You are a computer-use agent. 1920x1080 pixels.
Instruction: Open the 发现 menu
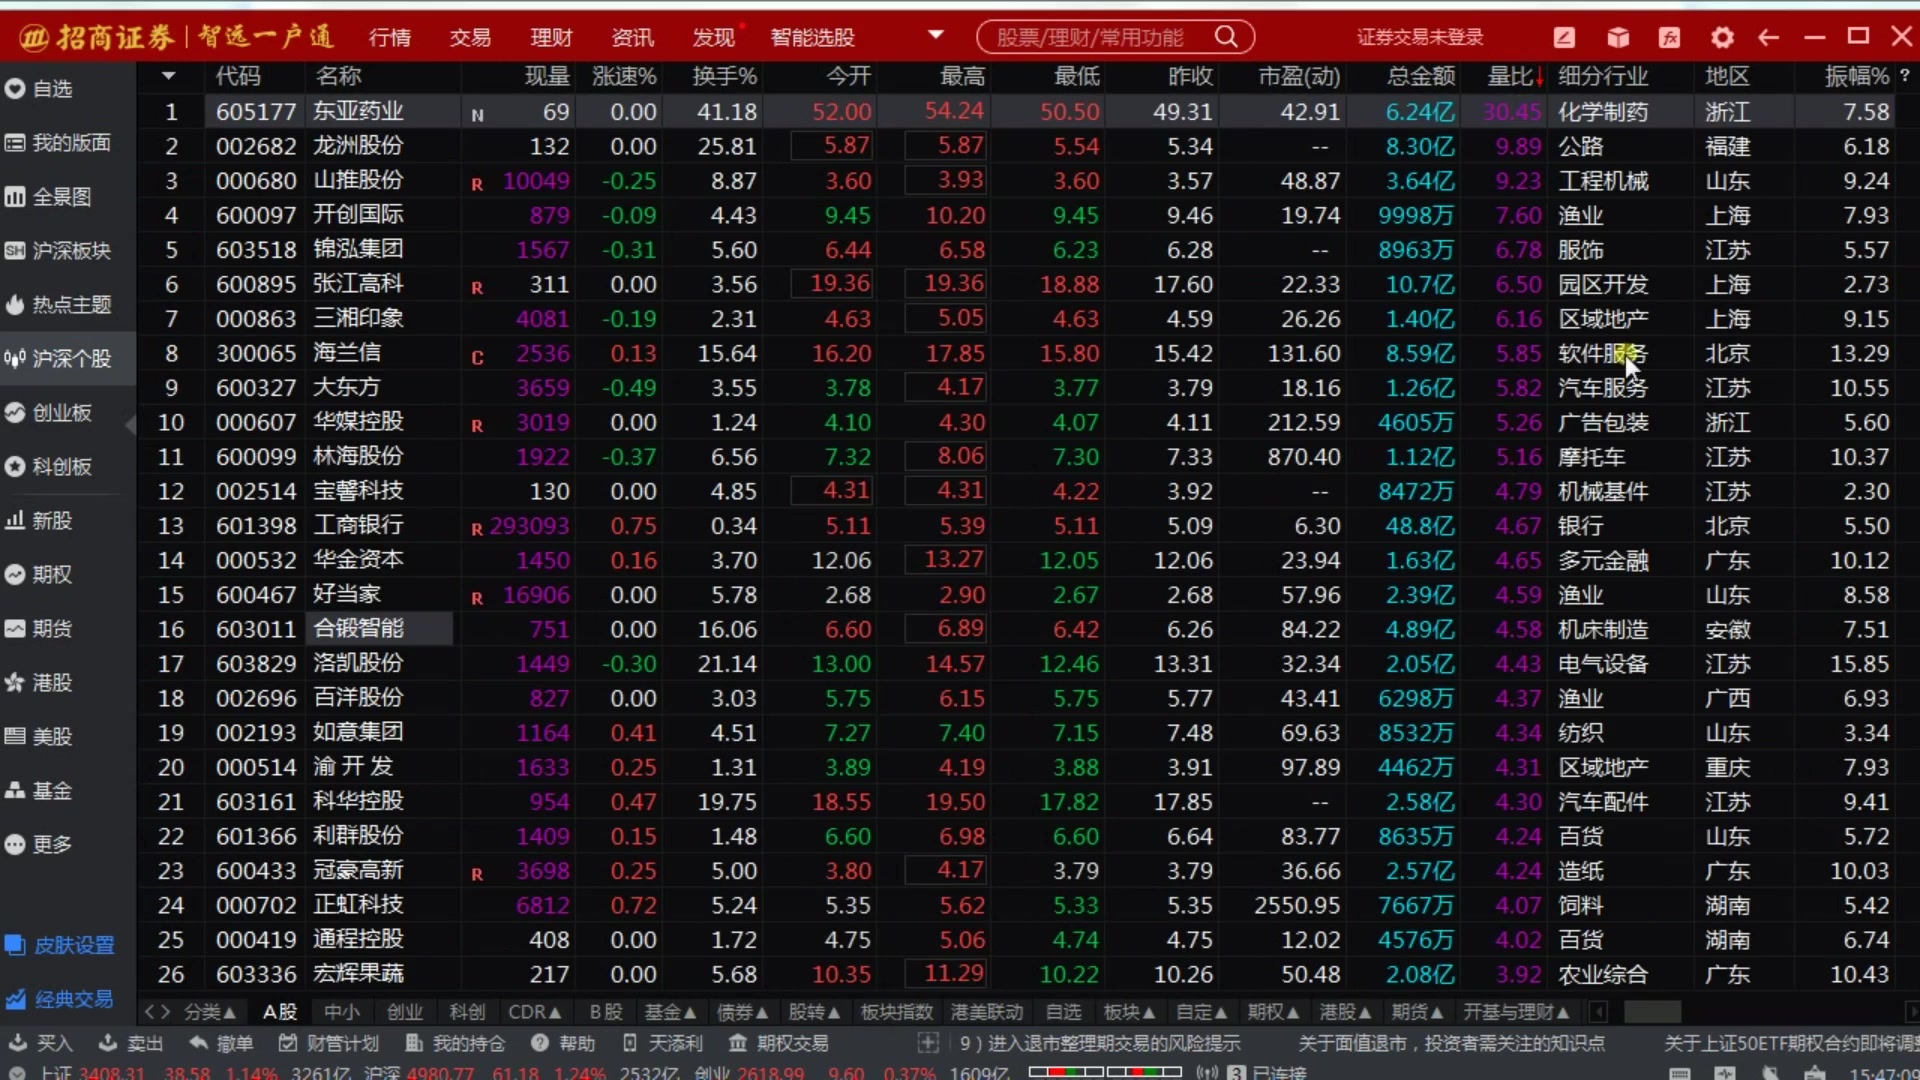714,37
